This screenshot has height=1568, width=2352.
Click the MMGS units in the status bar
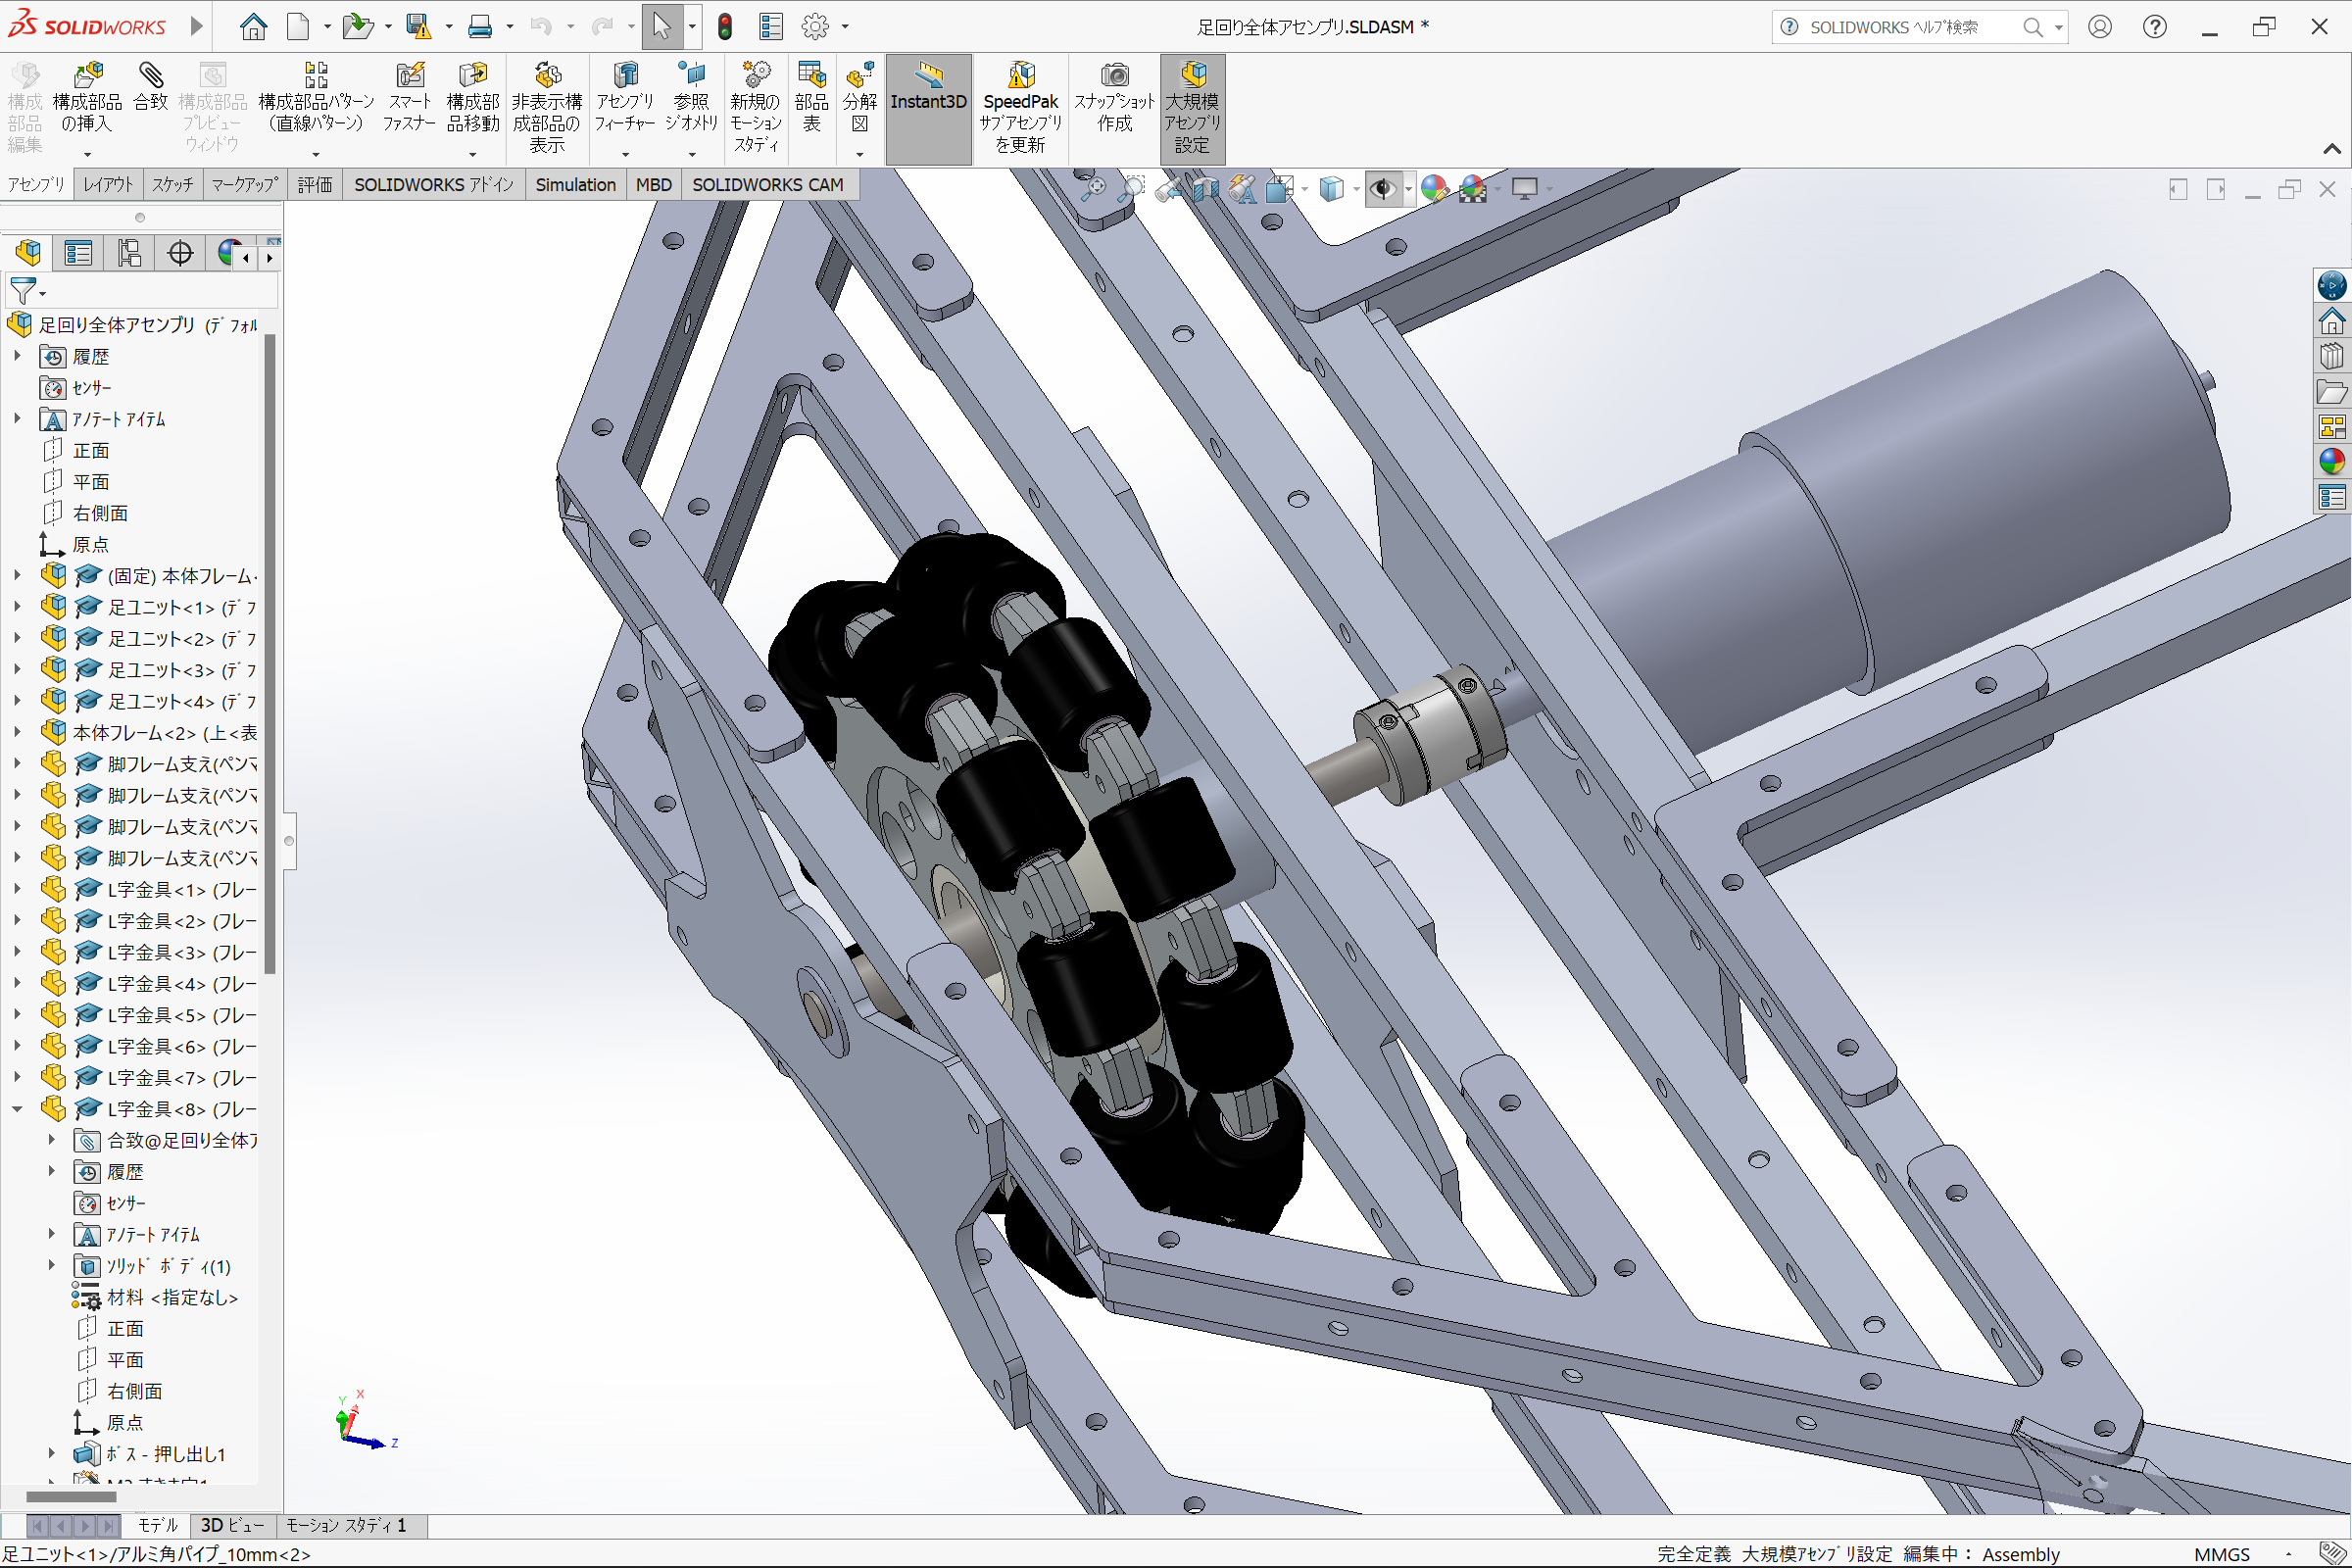click(2222, 1554)
